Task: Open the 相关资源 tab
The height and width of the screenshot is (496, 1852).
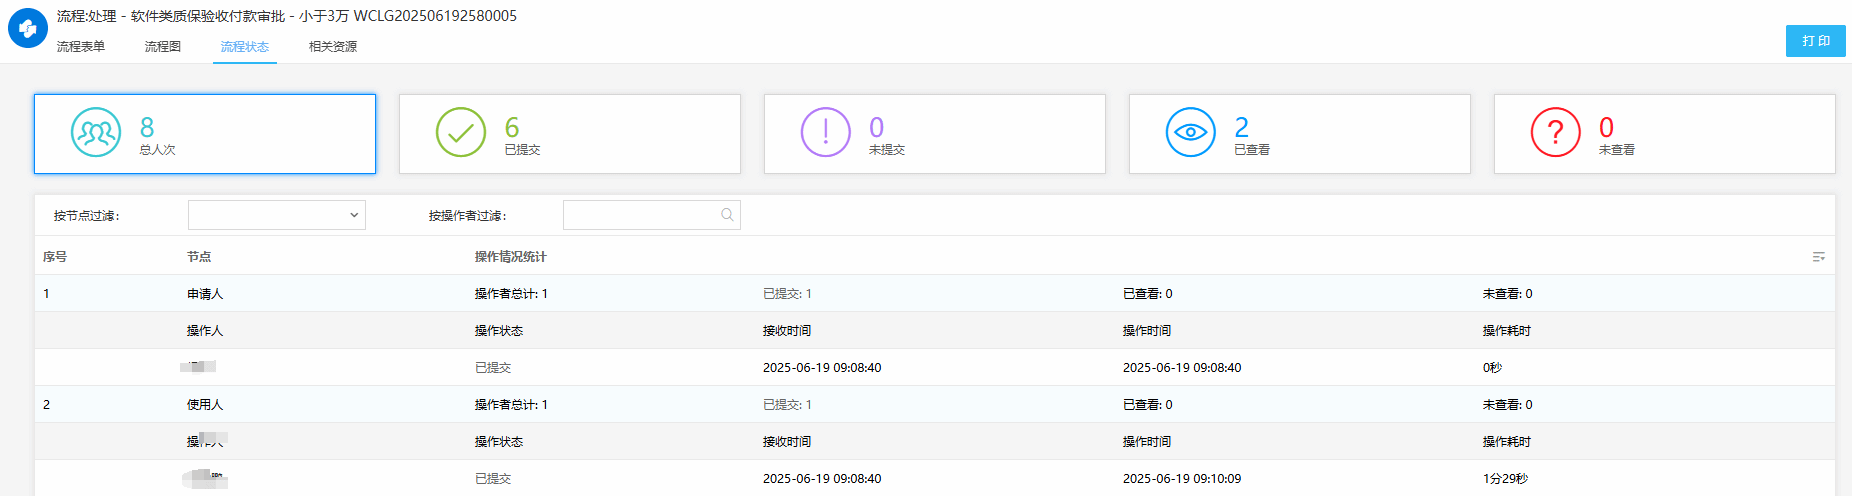Action: click(333, 47)
